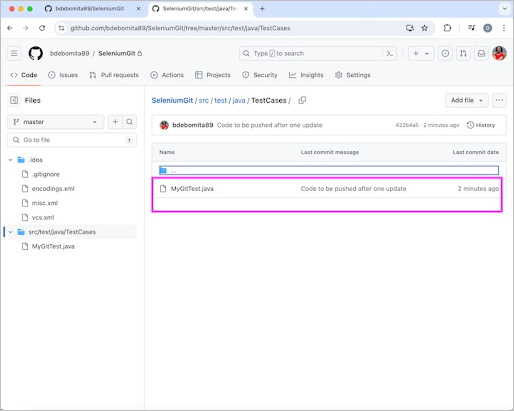Open the notifications inbox icon
514x411 pixels.
pyautogui.click(x=481, y=53)
